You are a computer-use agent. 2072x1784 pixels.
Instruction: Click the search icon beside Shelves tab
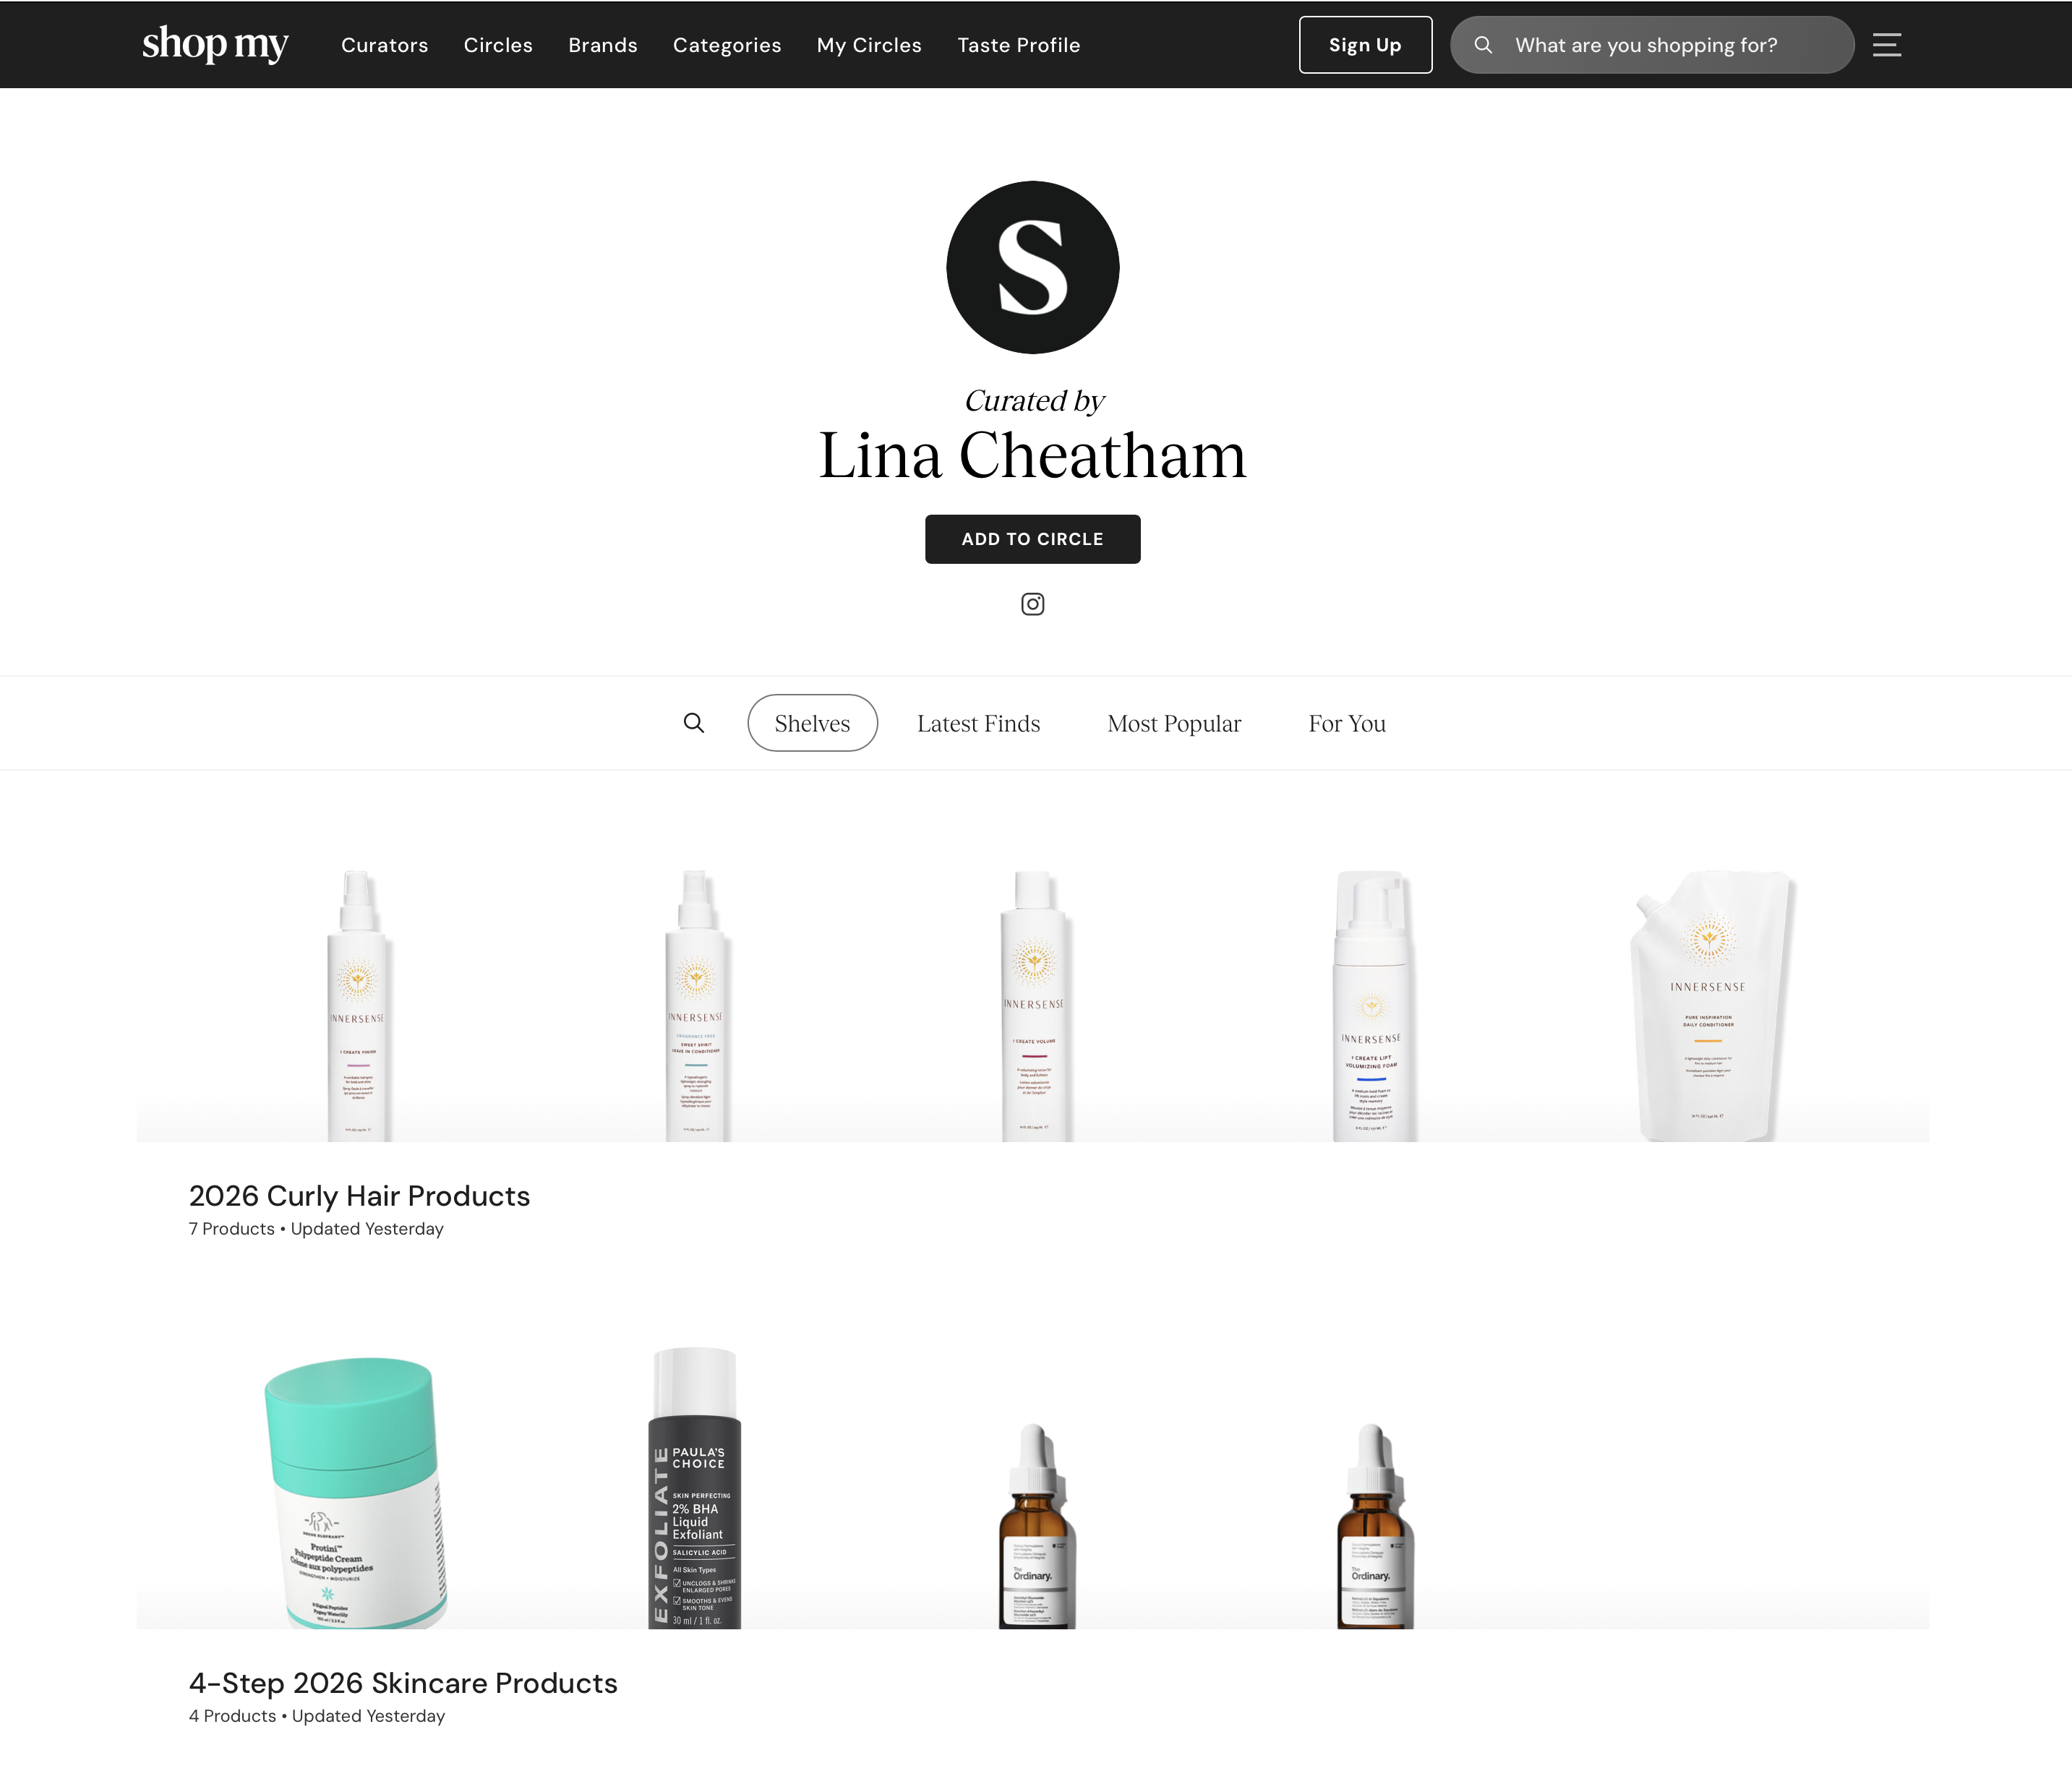pyautogui.click(x=694, y=723)
